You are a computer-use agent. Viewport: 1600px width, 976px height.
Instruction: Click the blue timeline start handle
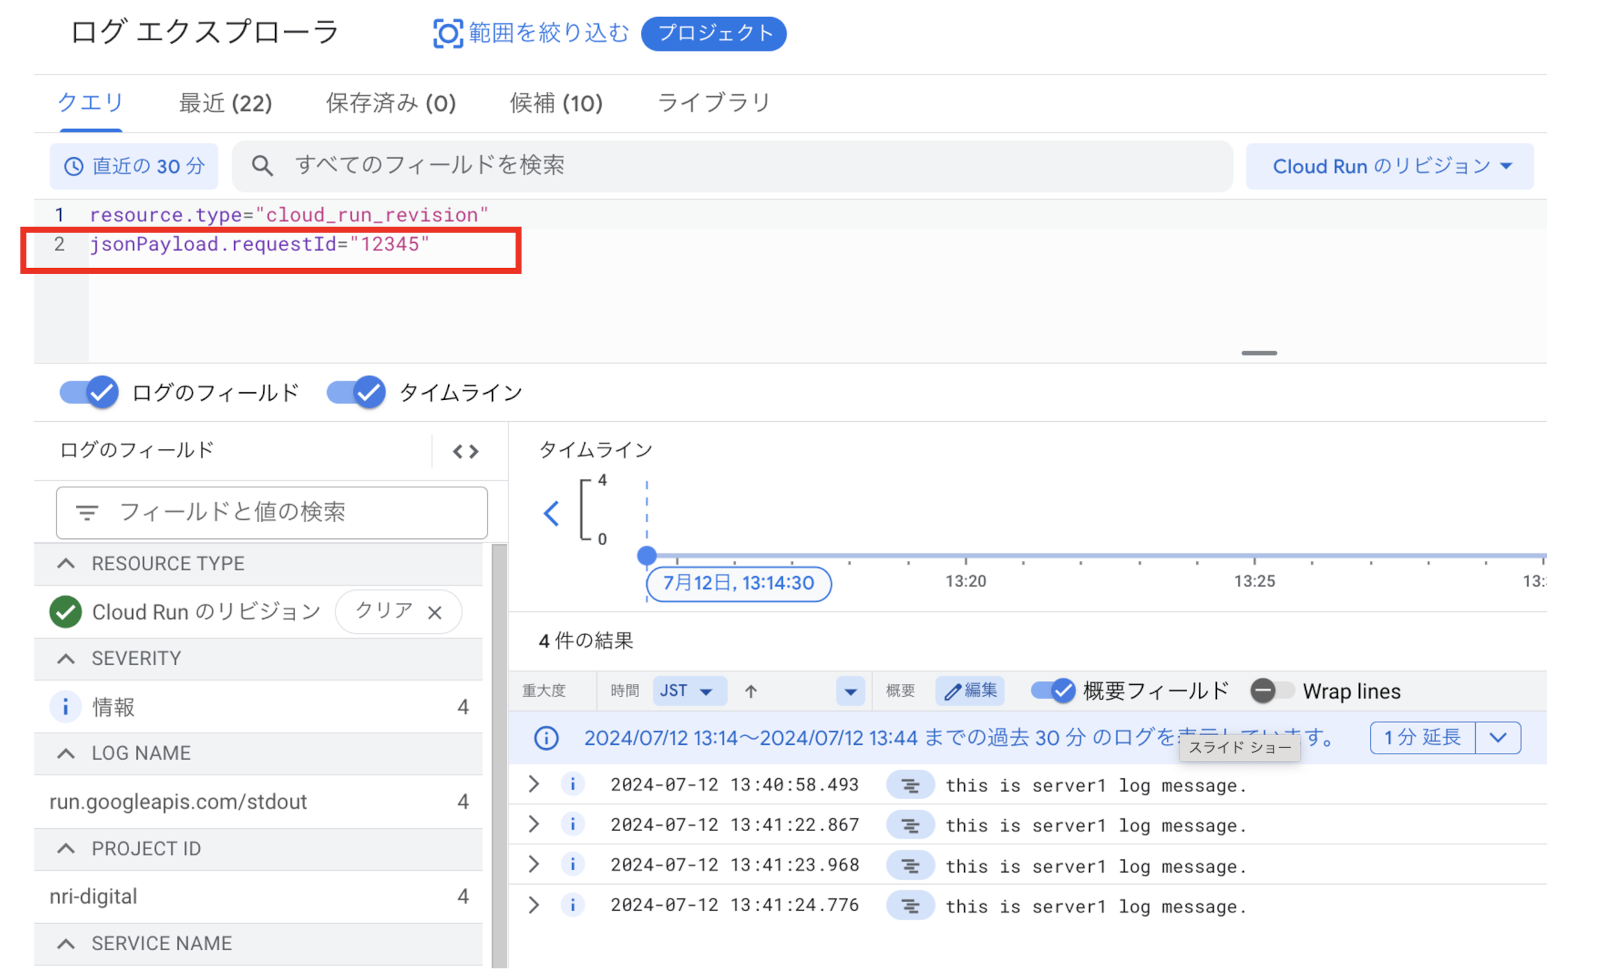coord(647,556)
